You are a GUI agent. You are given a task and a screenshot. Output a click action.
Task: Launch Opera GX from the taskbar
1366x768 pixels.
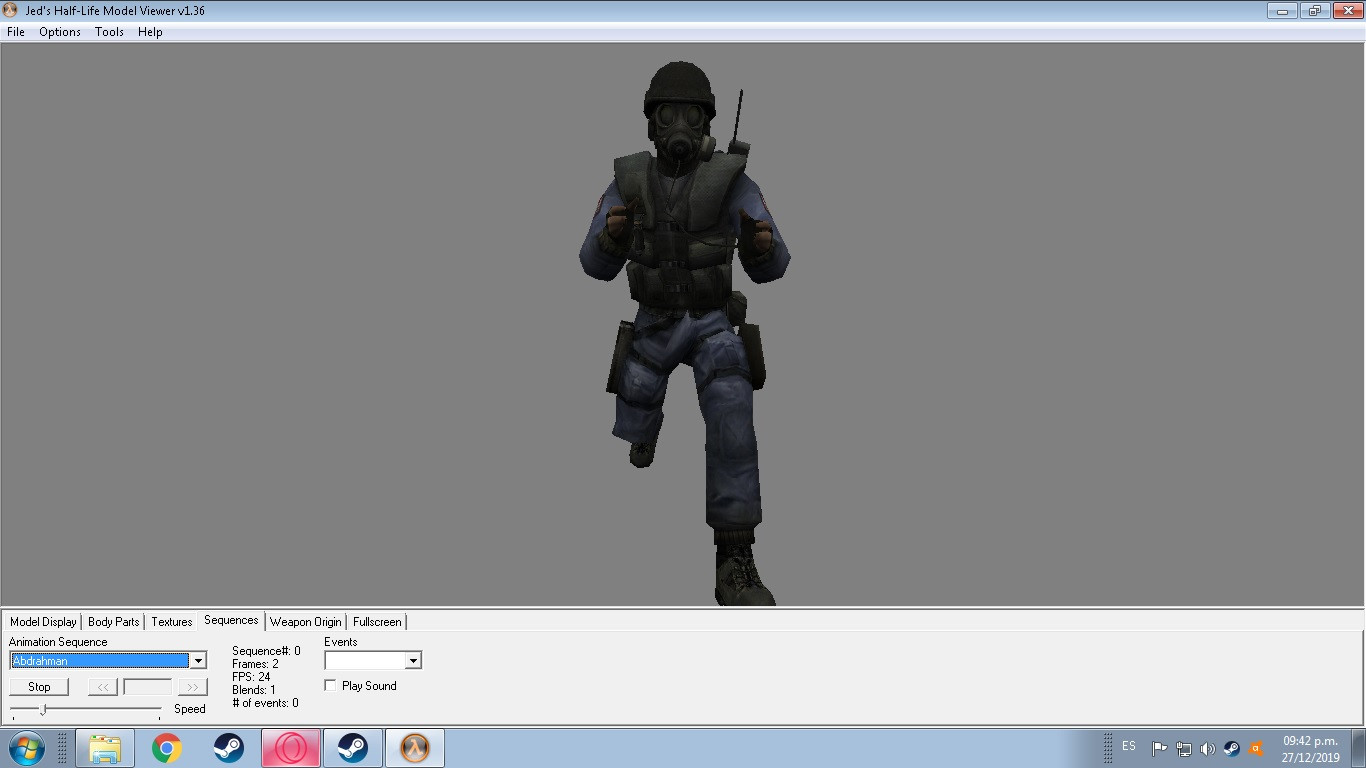click(291, 747)
